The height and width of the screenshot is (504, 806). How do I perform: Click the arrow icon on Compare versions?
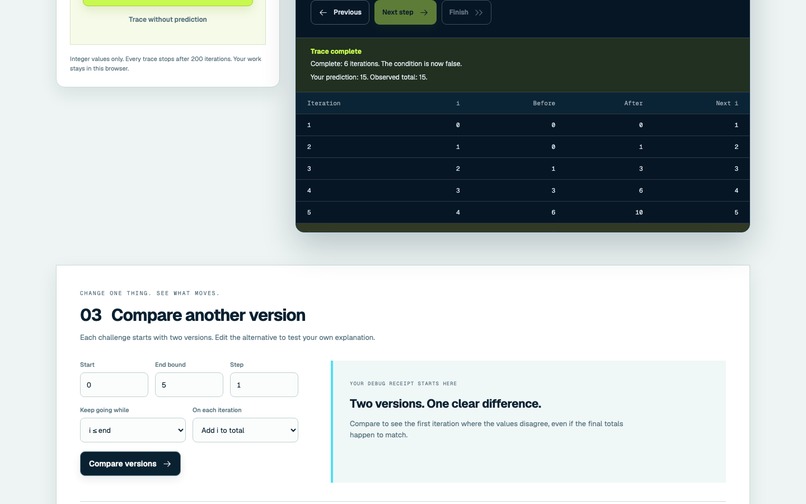click(167, 464)
